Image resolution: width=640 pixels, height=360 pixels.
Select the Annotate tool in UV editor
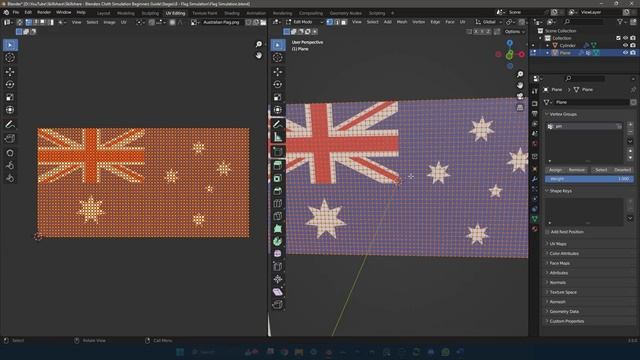tap(10, 124)
